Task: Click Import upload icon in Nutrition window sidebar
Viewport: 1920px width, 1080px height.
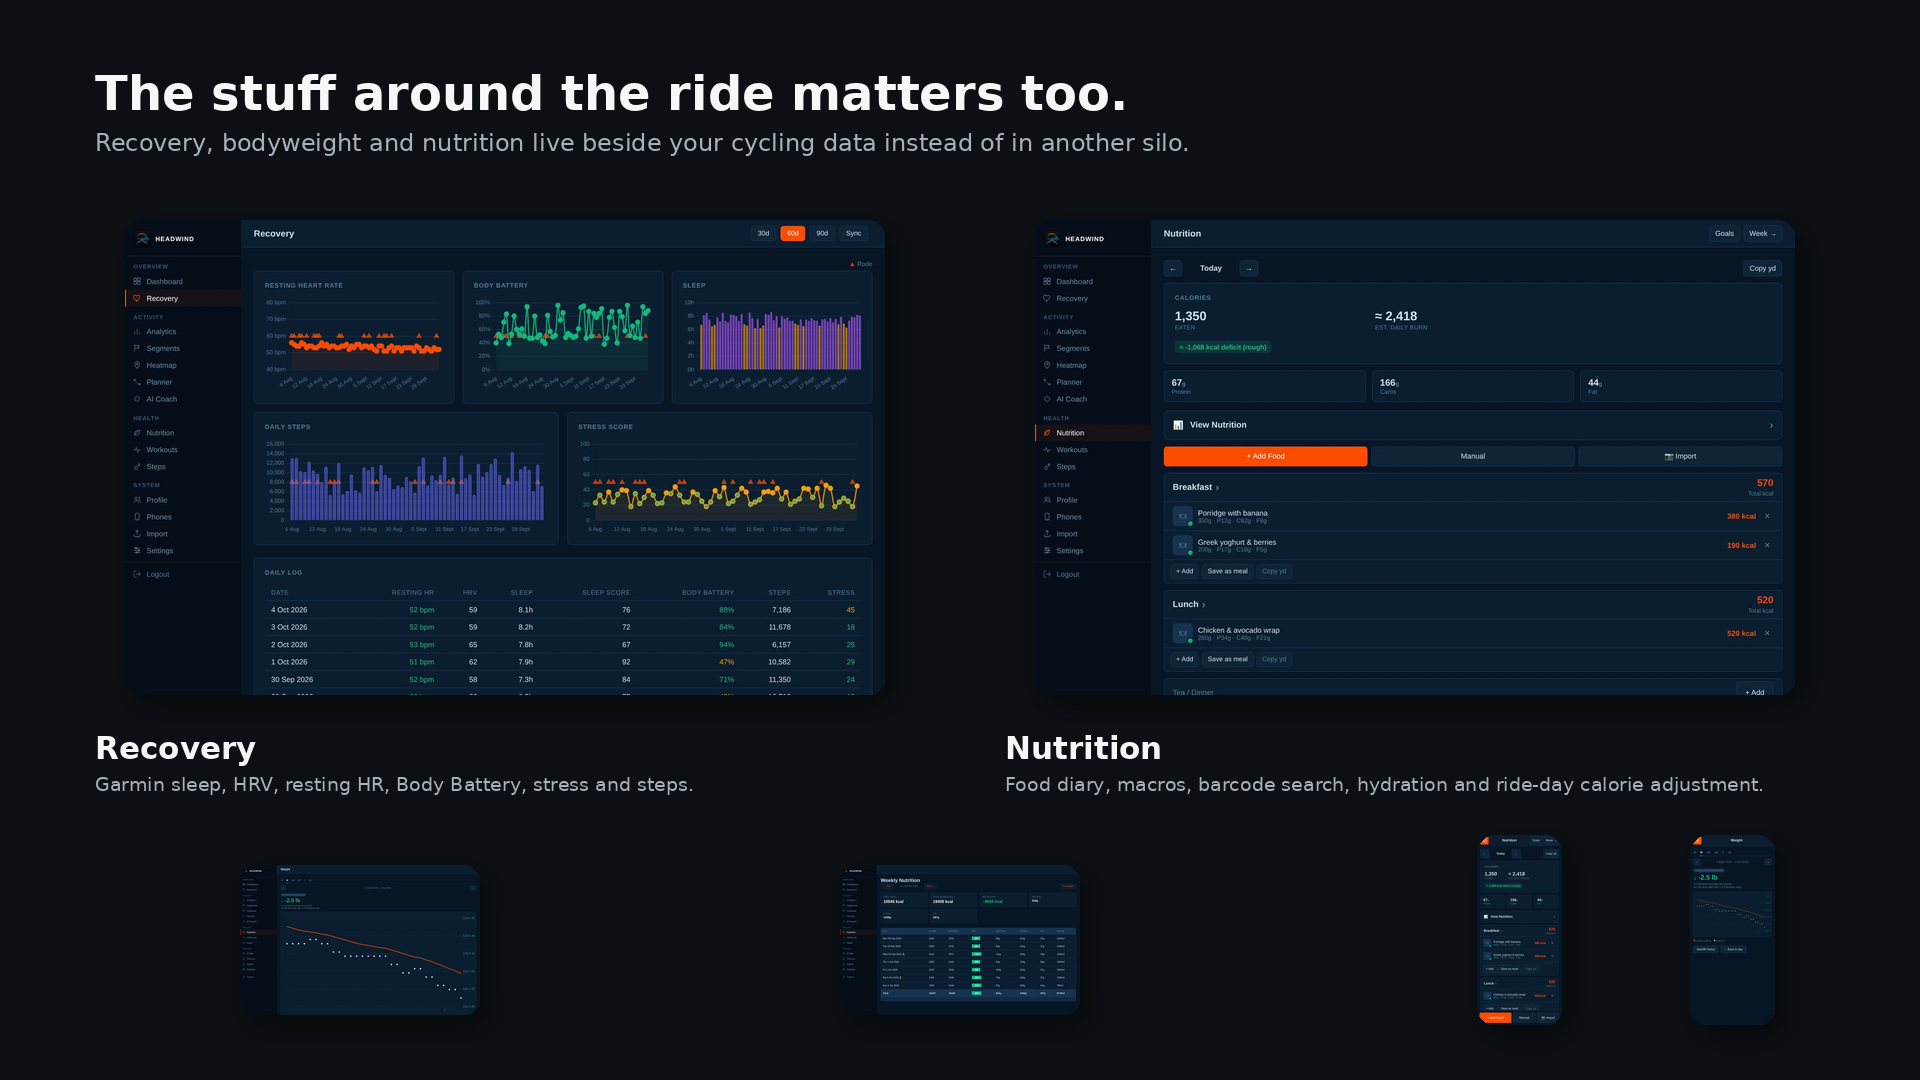Action: click(1047, 534)
